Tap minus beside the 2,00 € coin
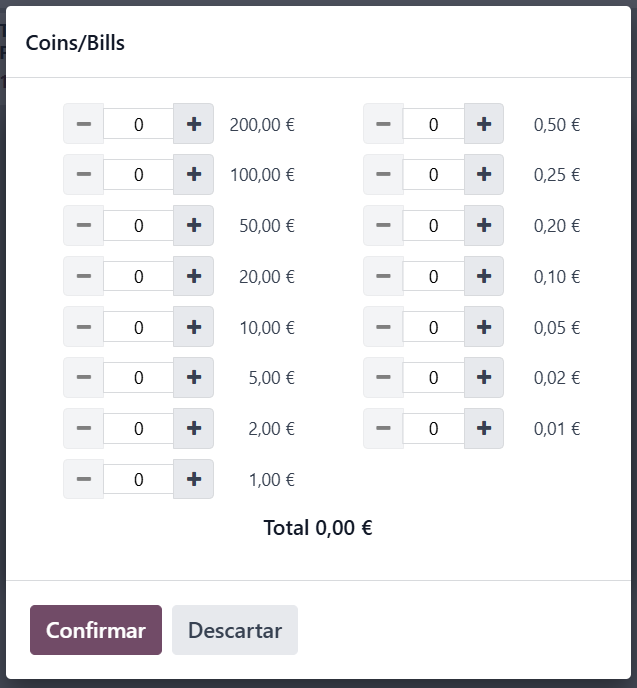 pos(83,428)
